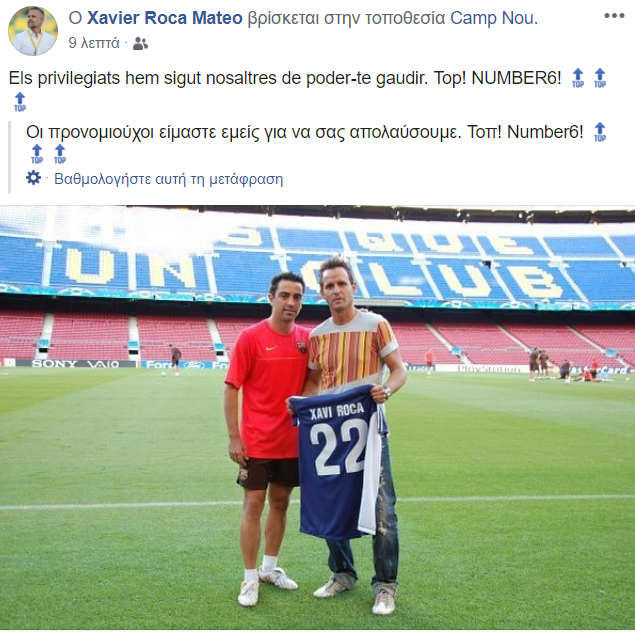Screen dimensions: 635x636
Task: Click the TOP emoji after translated 'Number6!'
Action: (600, 132)
